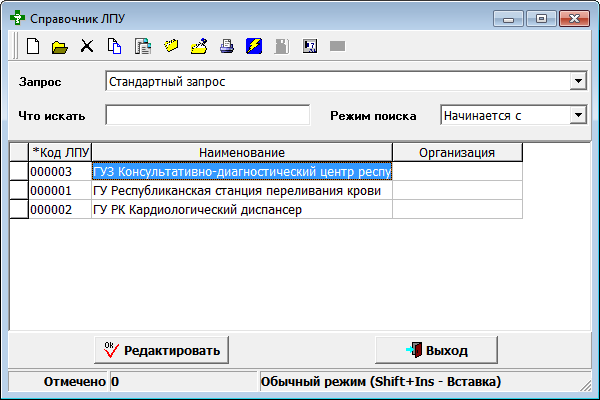Sort by Наименование column header
600x400 pixels.
point(241,152)
